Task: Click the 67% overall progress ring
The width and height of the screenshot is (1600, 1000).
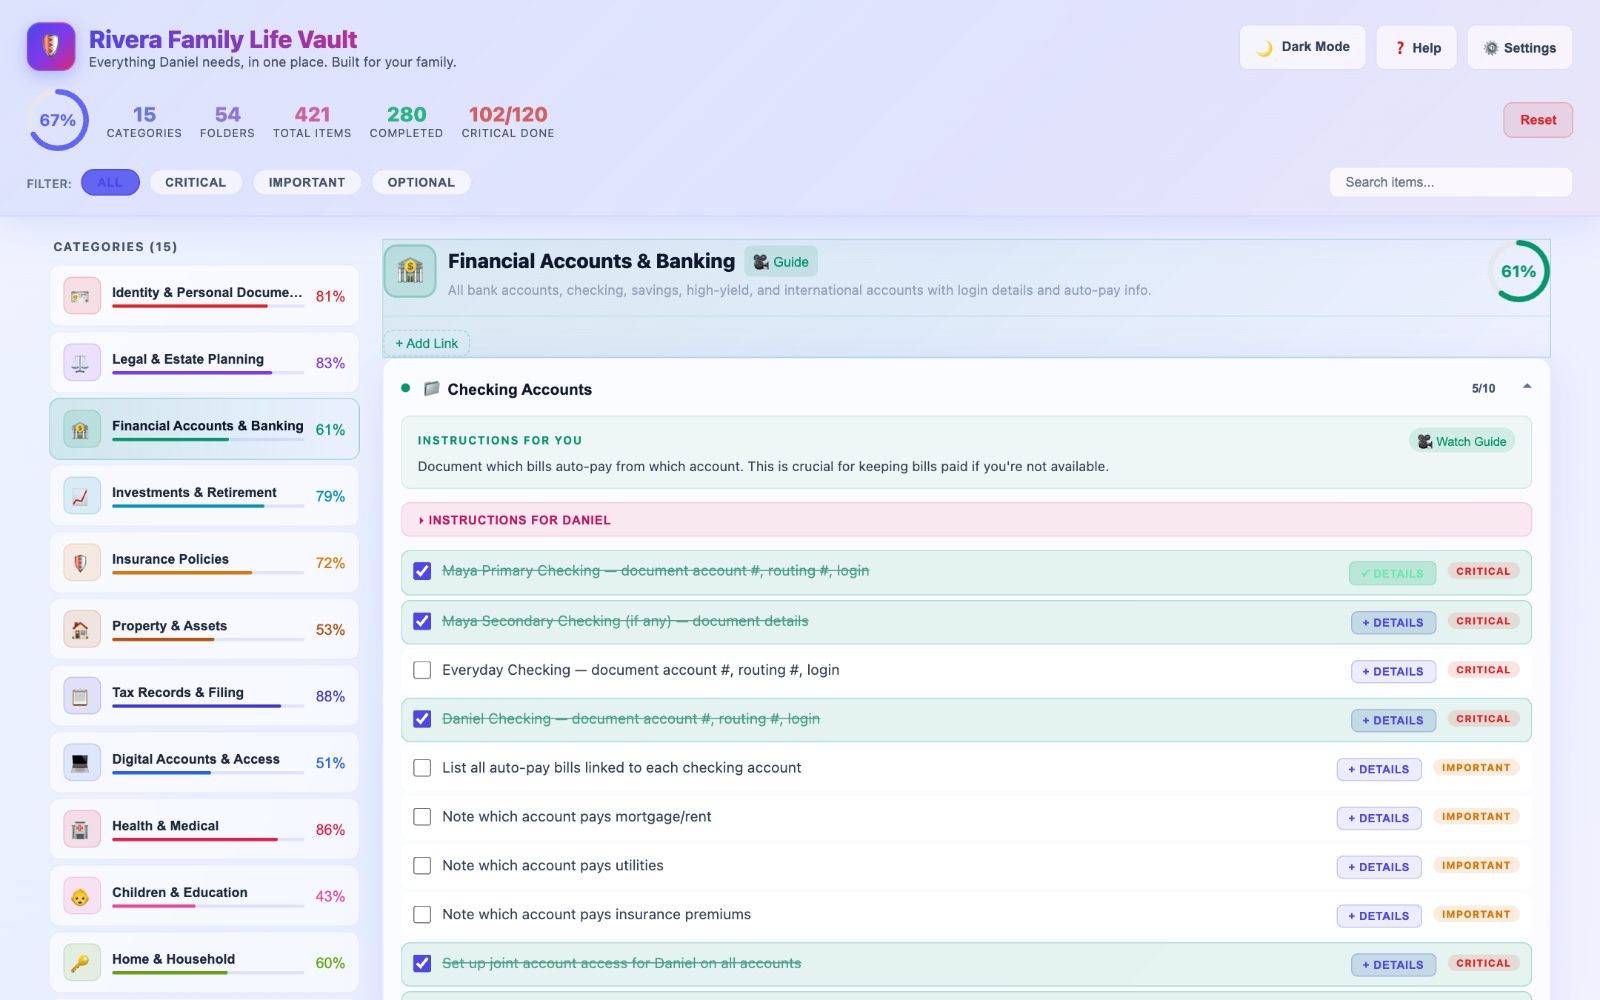Action: [58, 120]
